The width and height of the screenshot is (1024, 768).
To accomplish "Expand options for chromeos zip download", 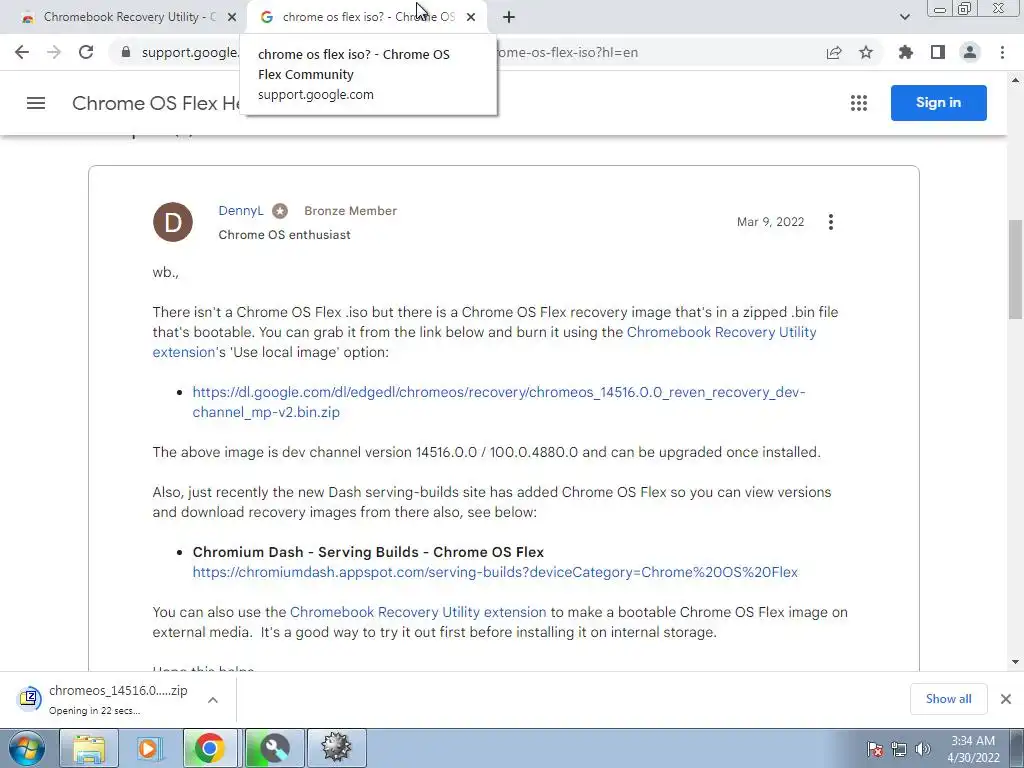I will click(x=213, y=699).
